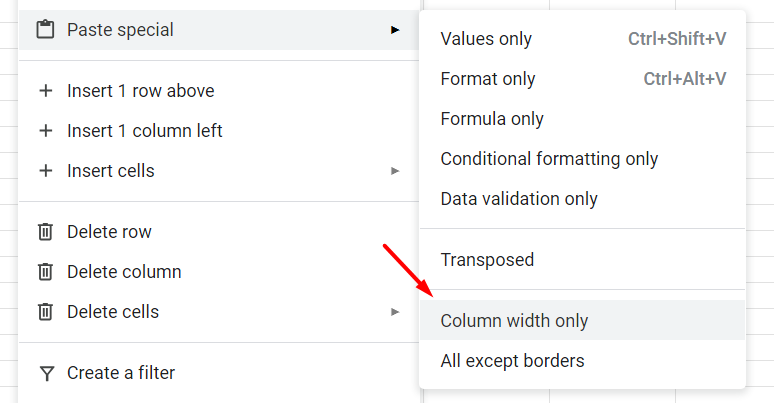The image size is (774, 403).
Task: Click trash icon beside Delete column
Action: [x=45, y=272]
